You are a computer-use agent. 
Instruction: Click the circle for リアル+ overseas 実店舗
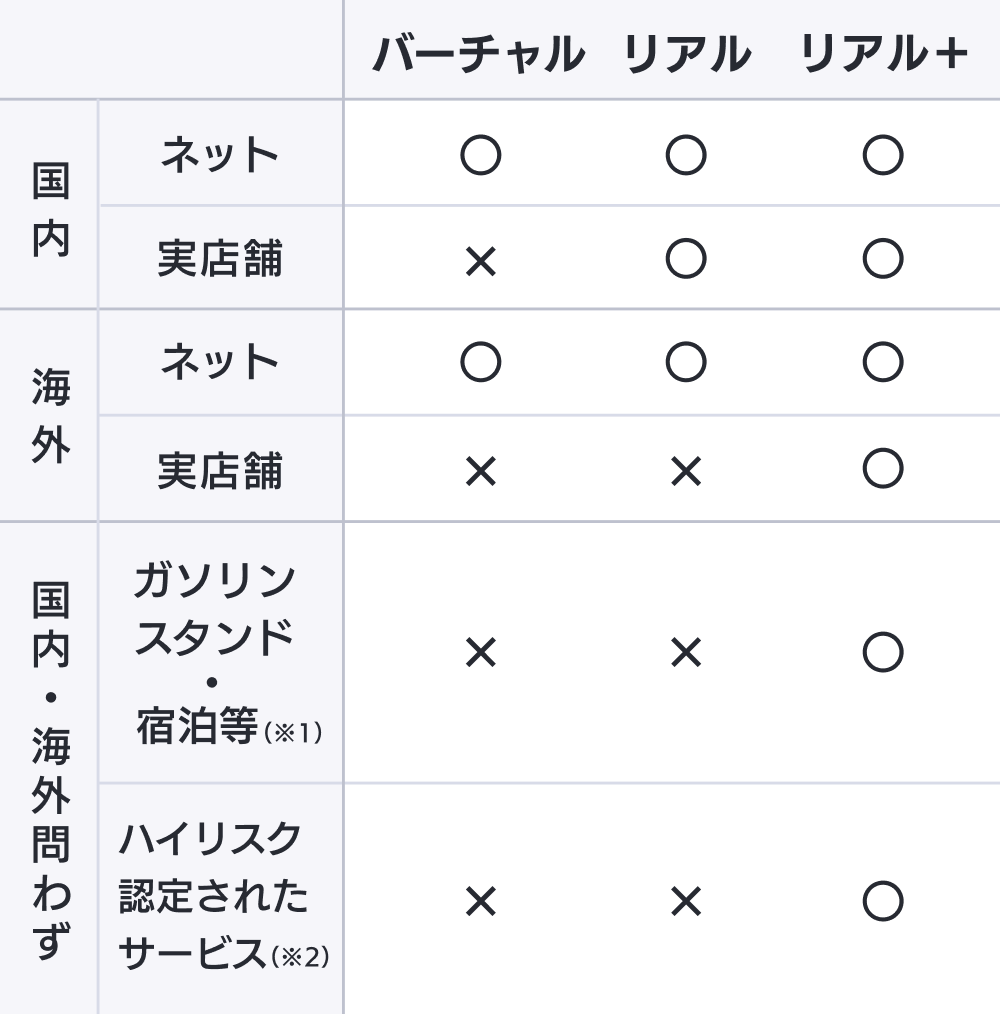[x=883, y=468]
